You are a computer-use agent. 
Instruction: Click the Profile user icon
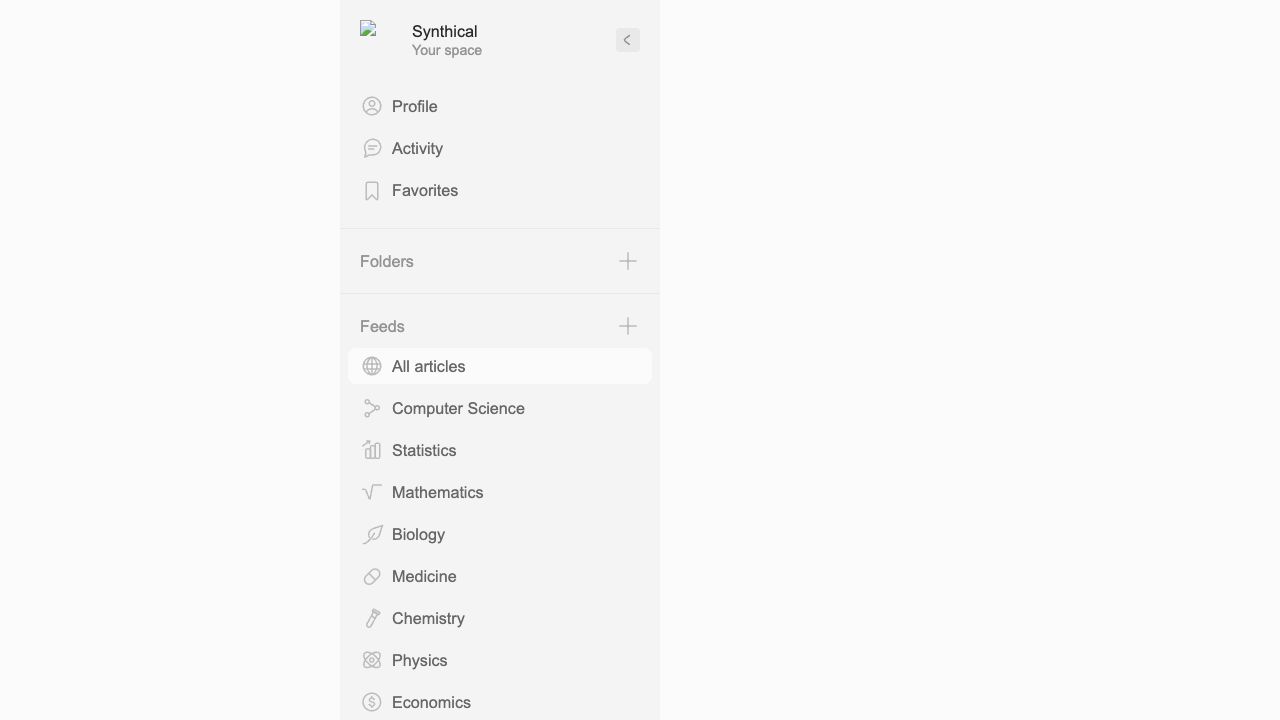[x=372, y=106]
